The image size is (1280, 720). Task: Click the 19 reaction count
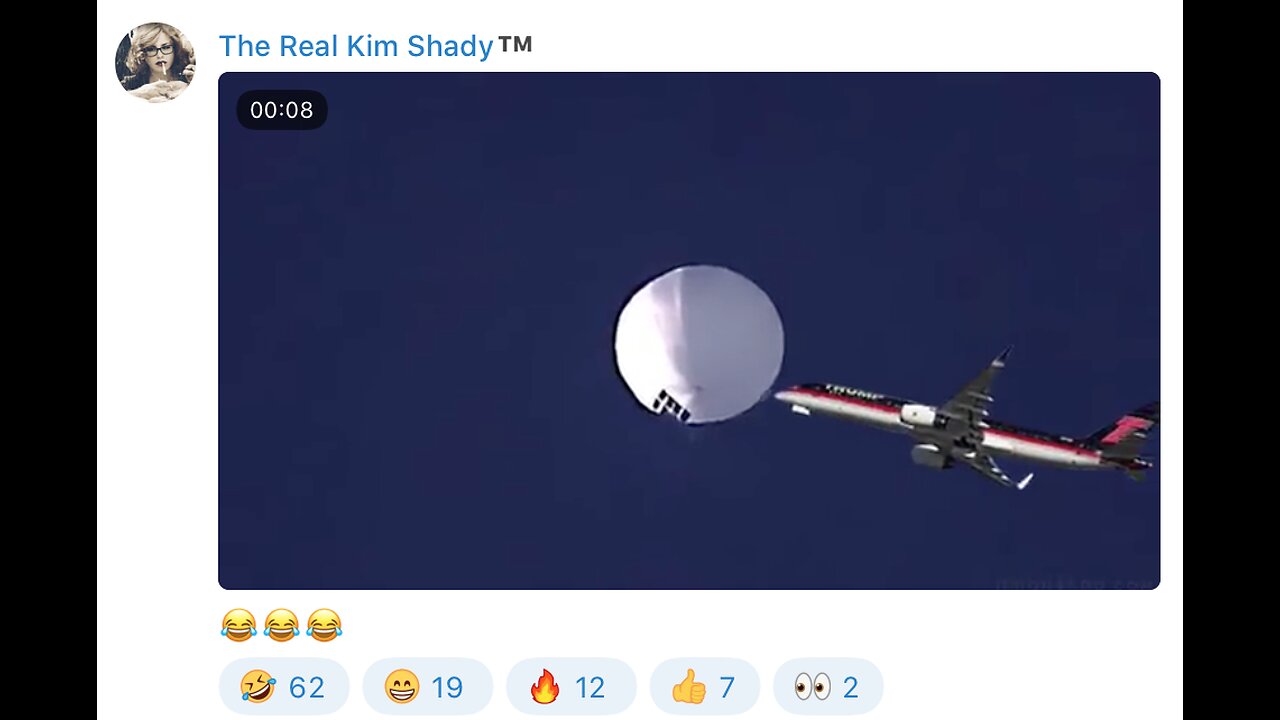[x=447, y=688]
